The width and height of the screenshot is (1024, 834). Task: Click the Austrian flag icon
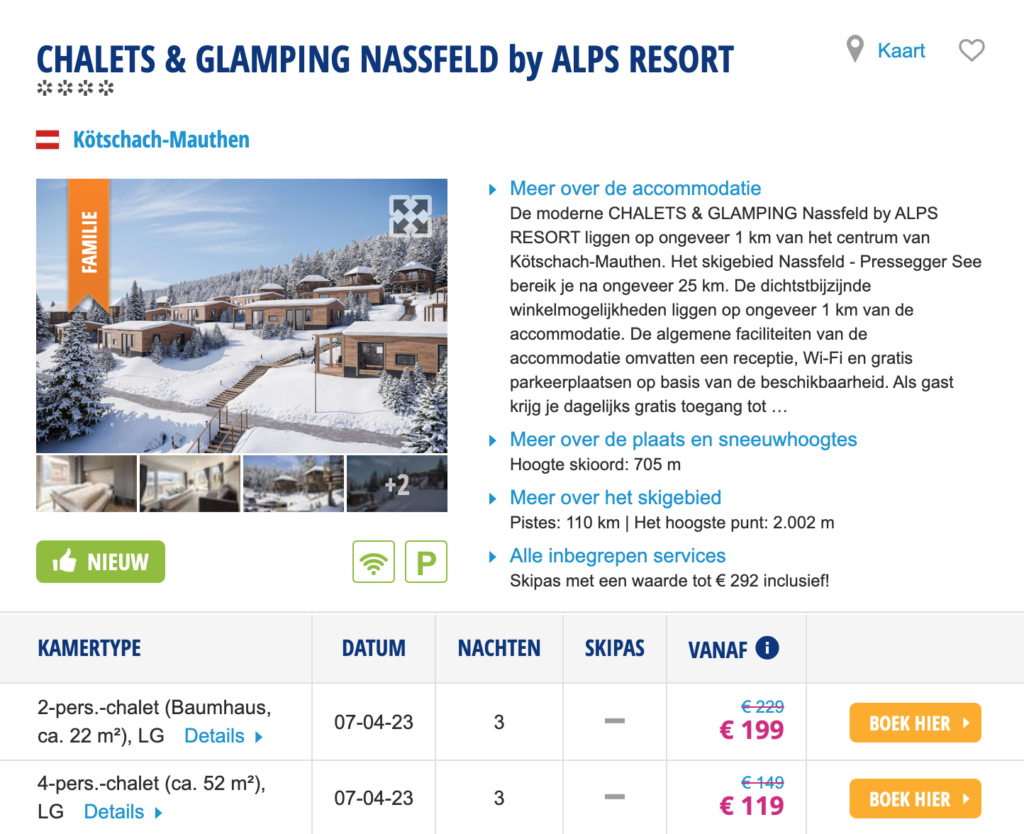point(48,140)
